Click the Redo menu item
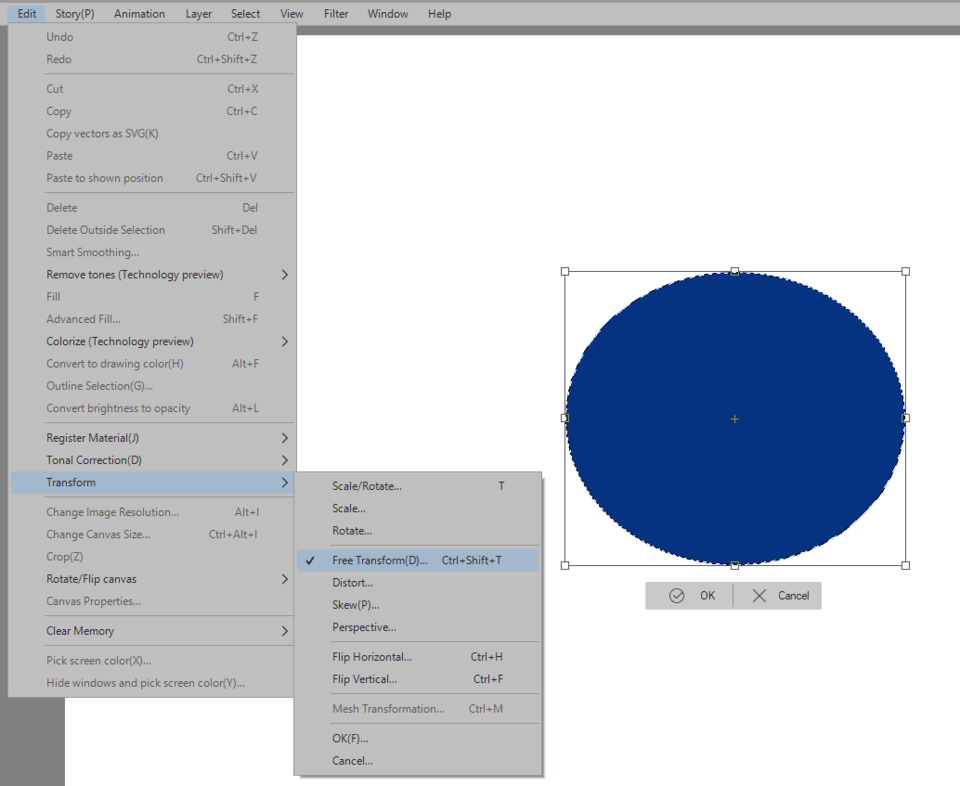 tap(152, 59)
